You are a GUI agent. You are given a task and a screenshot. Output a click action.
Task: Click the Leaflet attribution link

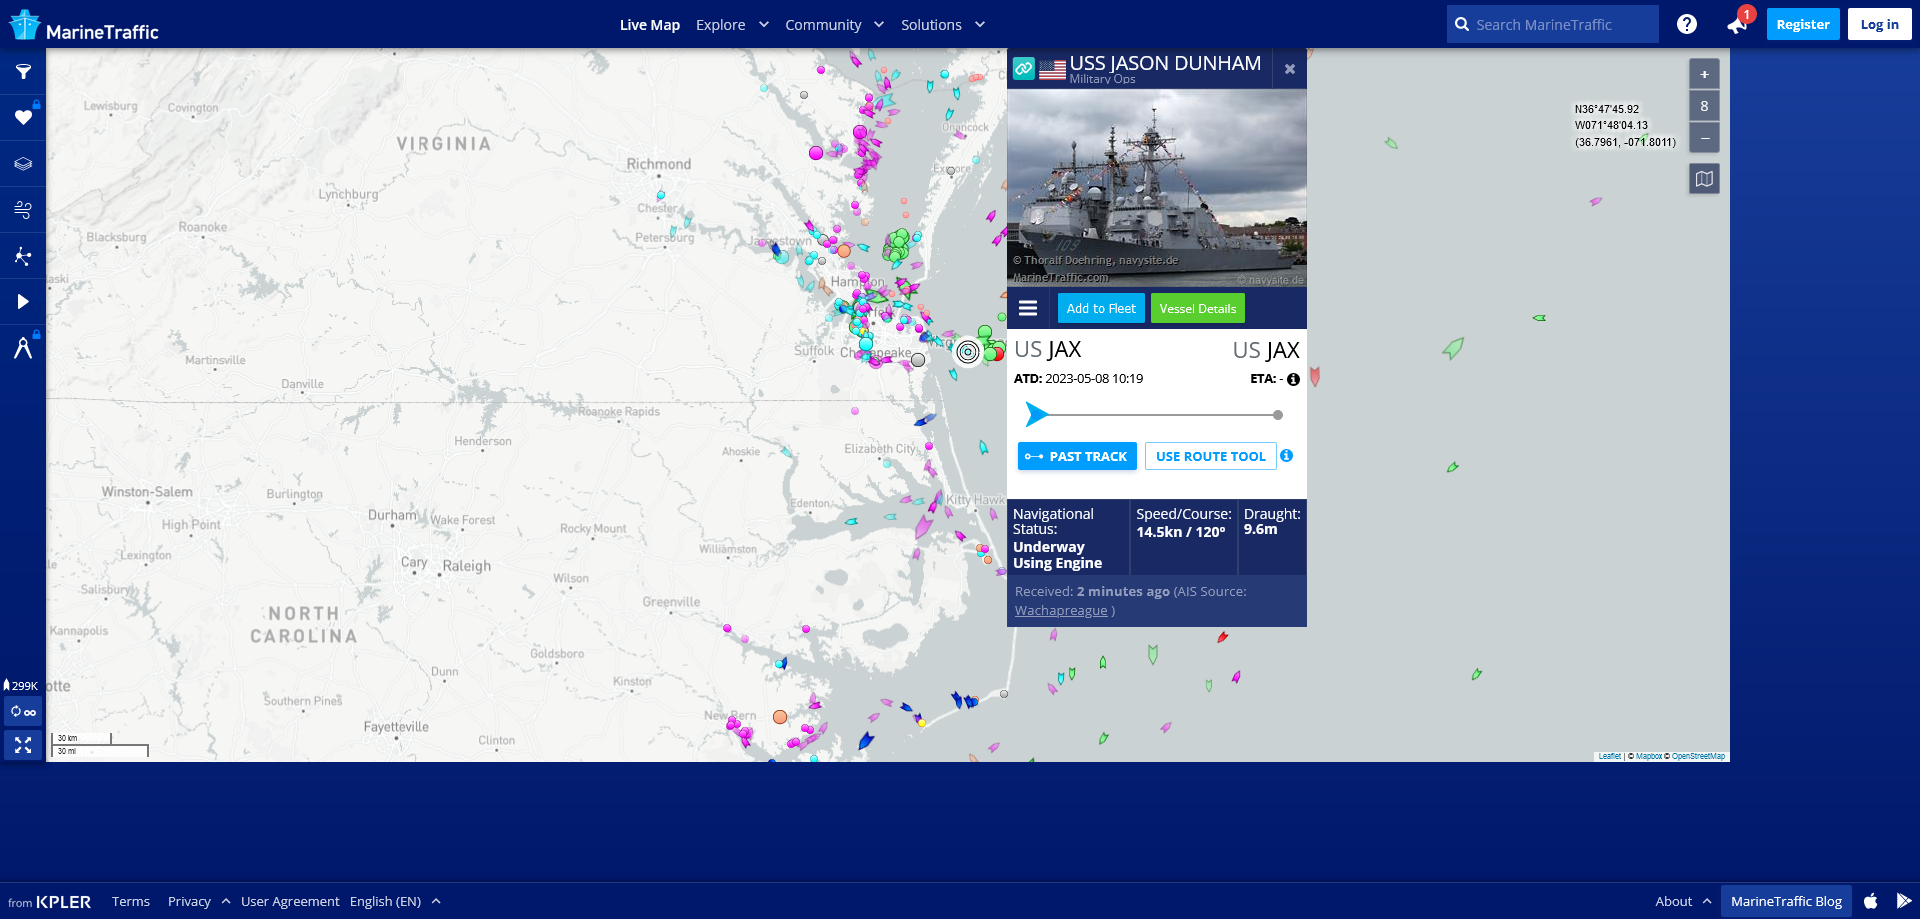click(x=1610, y=756)
